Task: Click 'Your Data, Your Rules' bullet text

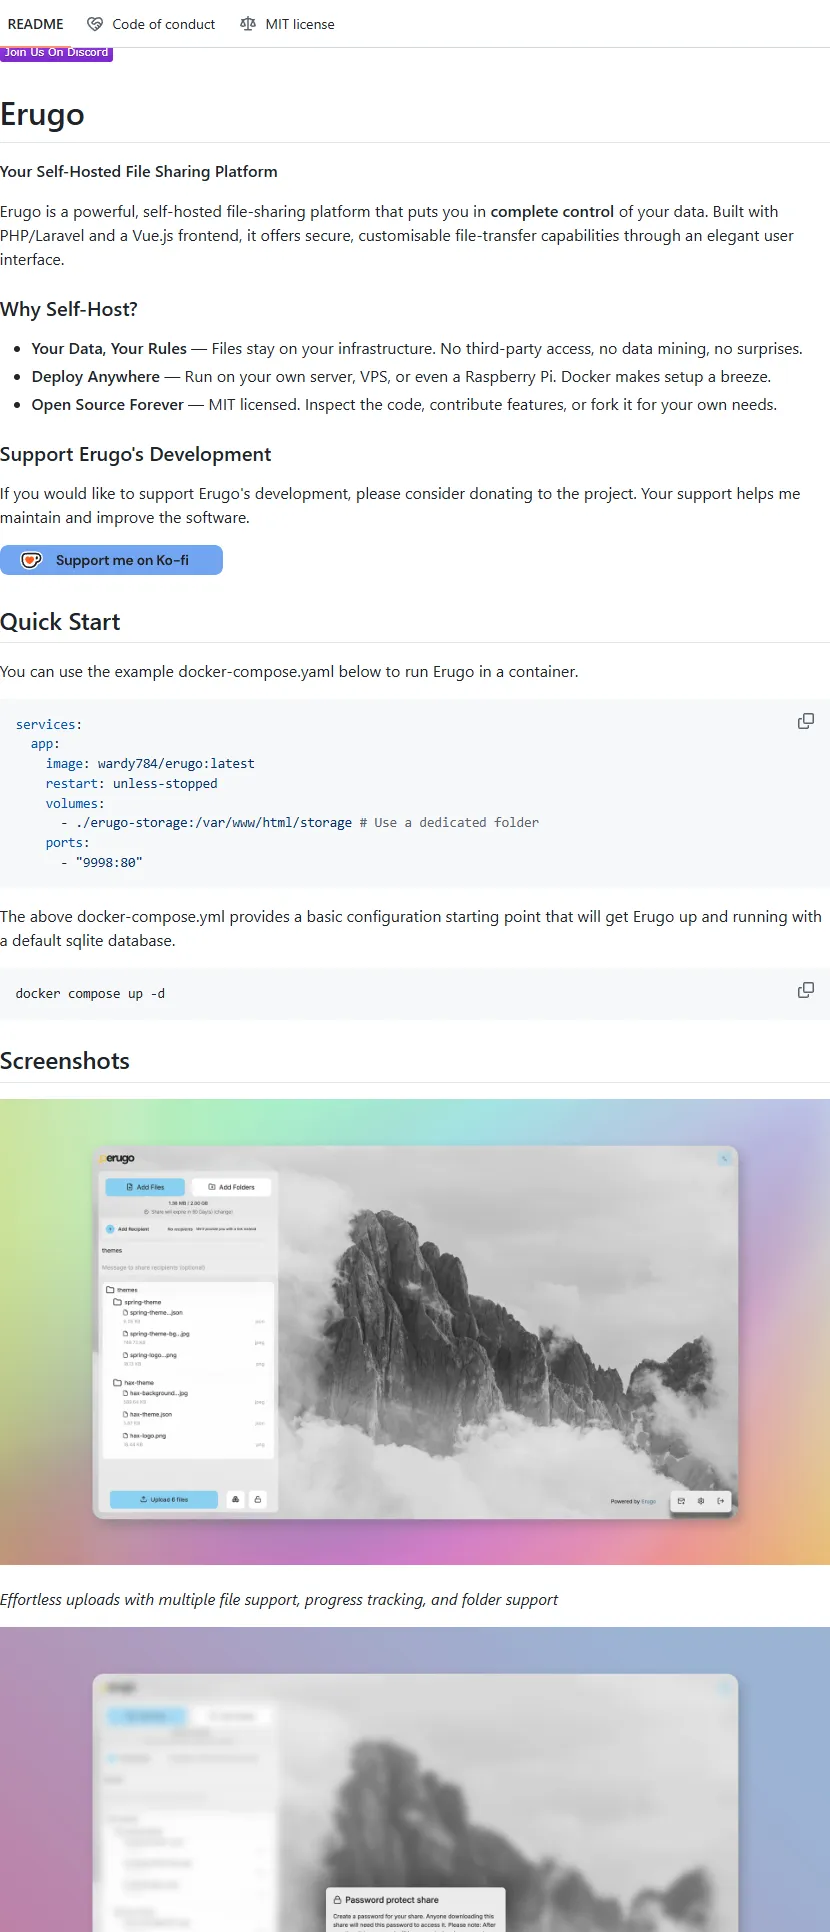Action: 109,349
